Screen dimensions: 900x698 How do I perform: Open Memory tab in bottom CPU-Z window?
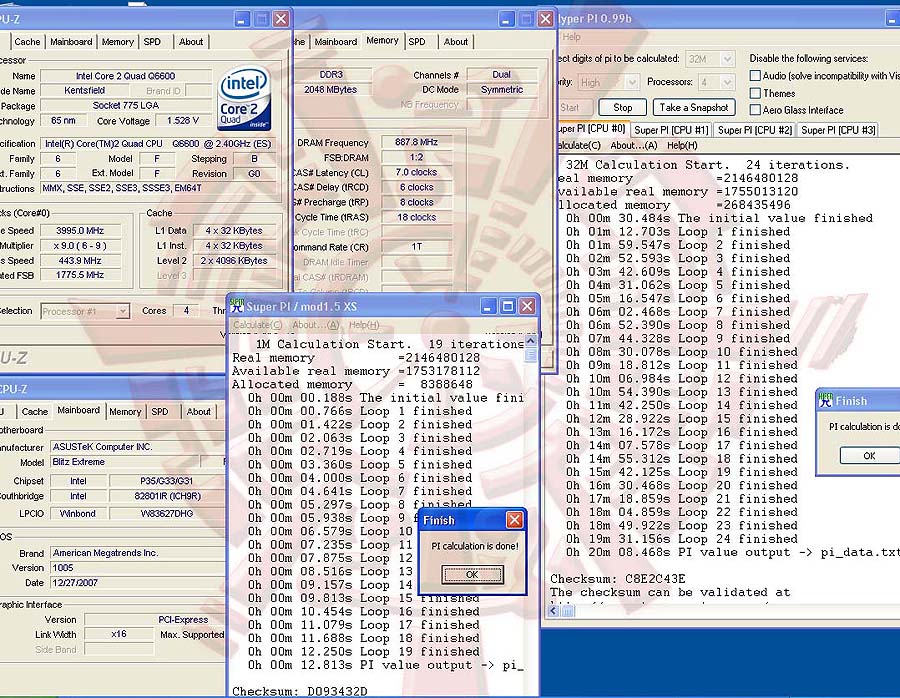click(125, 412)
